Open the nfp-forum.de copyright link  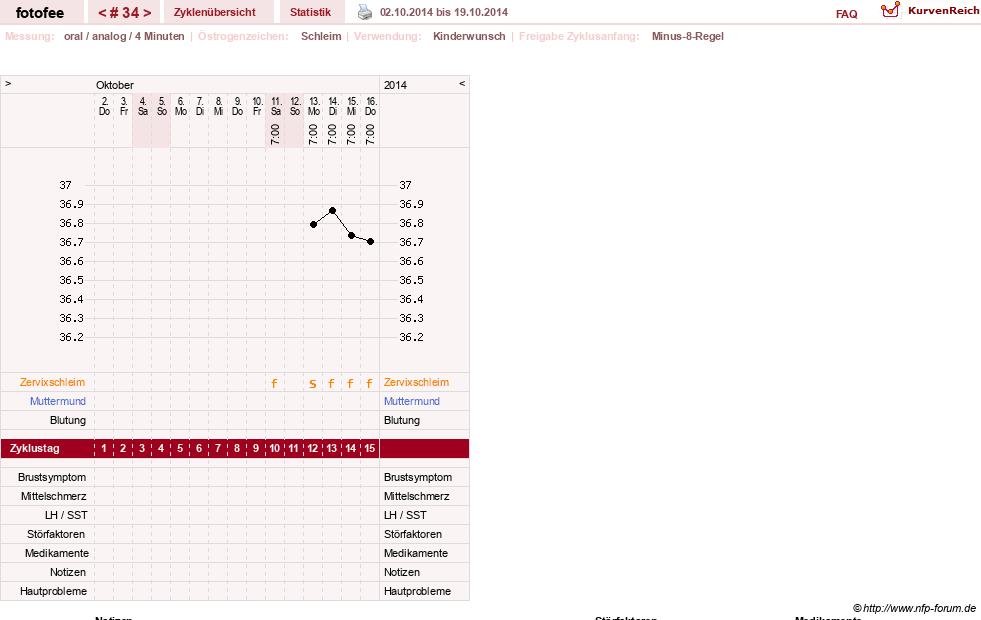coord(914,608)
